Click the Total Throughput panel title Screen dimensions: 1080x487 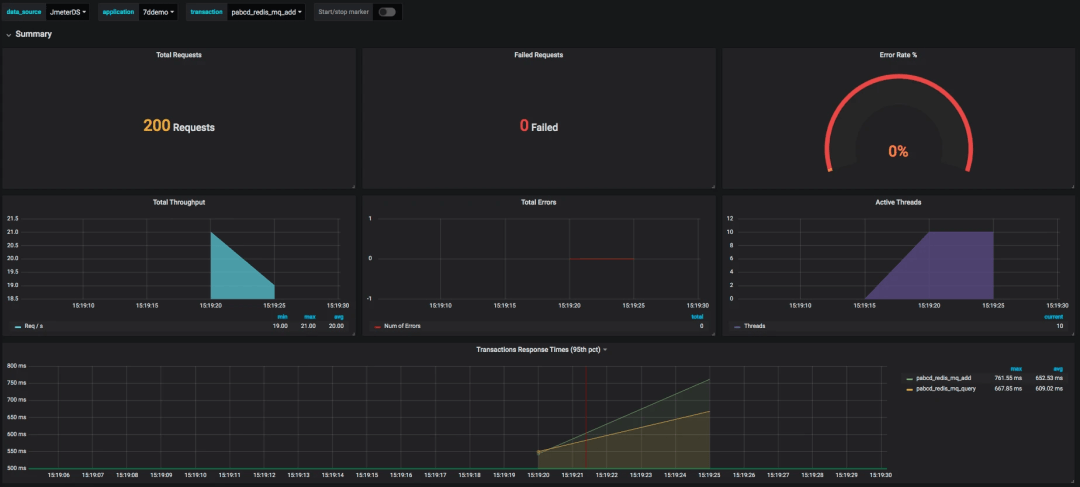(179, 203)
